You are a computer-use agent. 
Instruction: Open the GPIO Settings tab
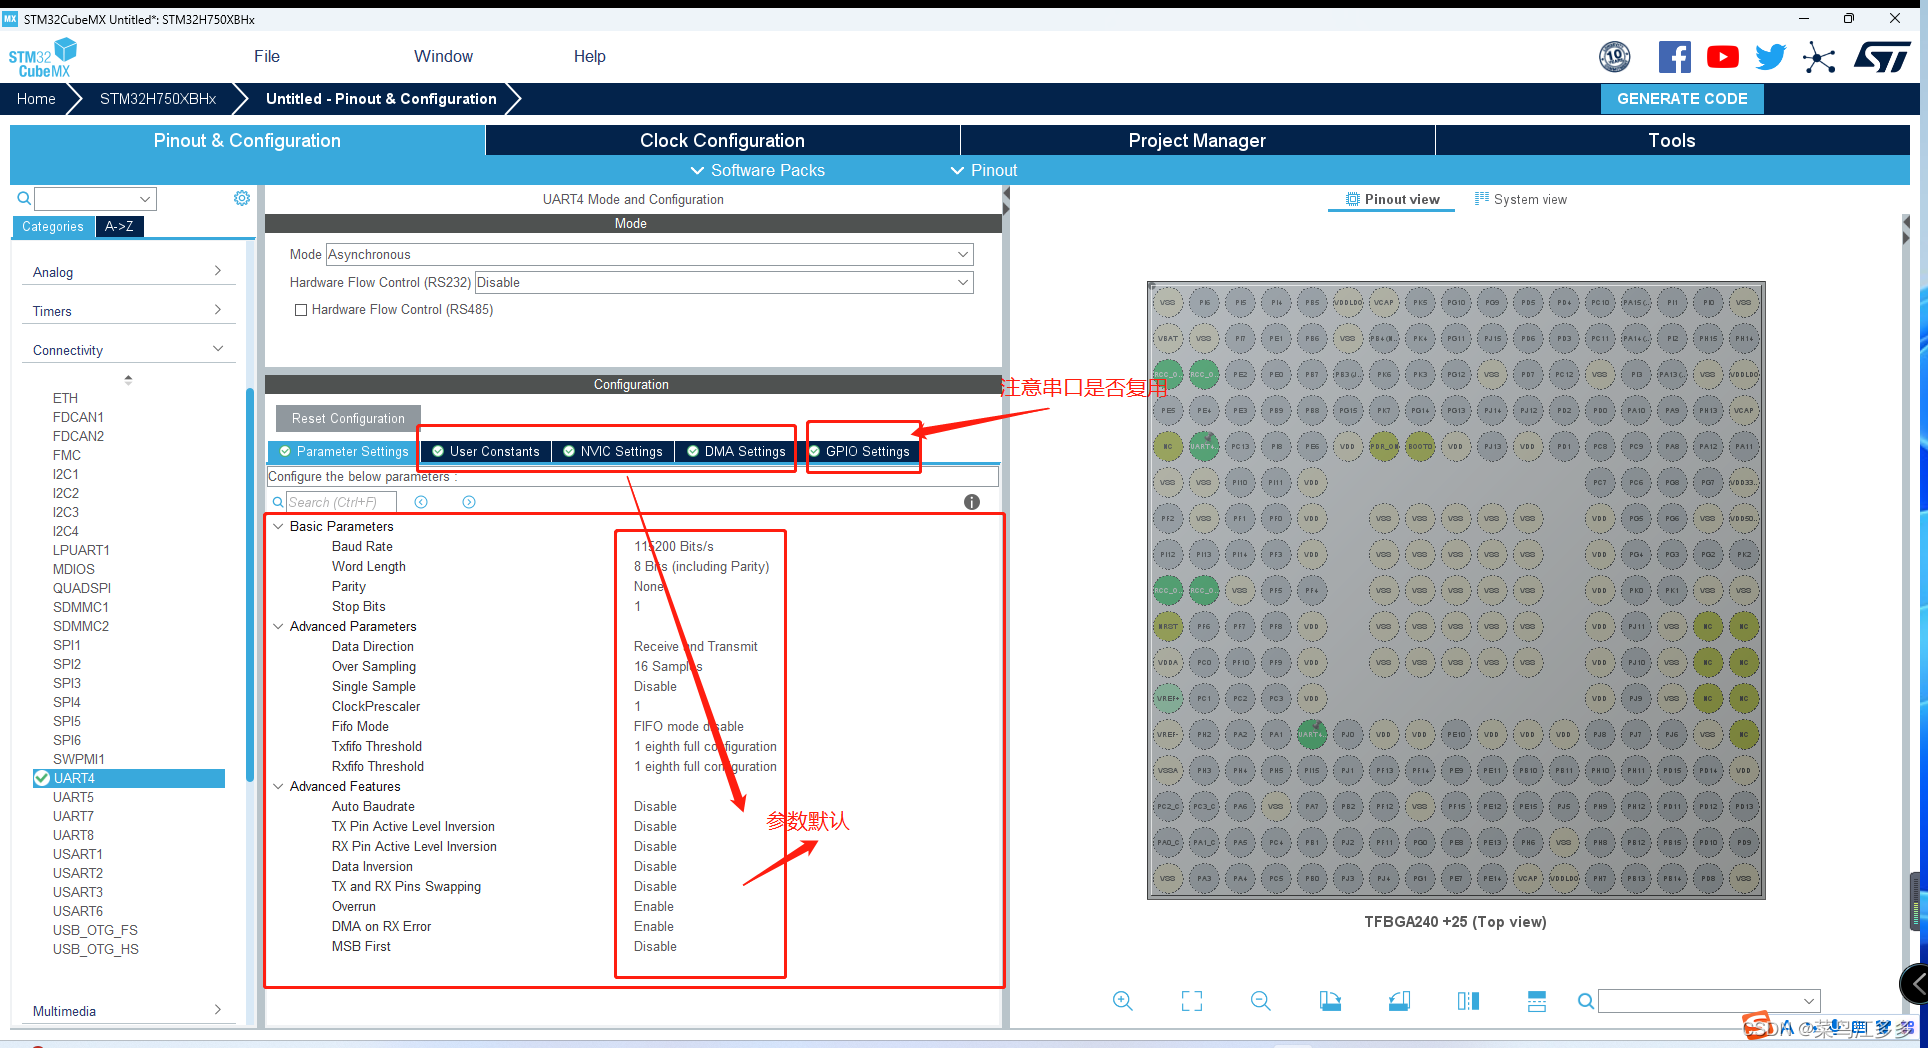(859, 451)
